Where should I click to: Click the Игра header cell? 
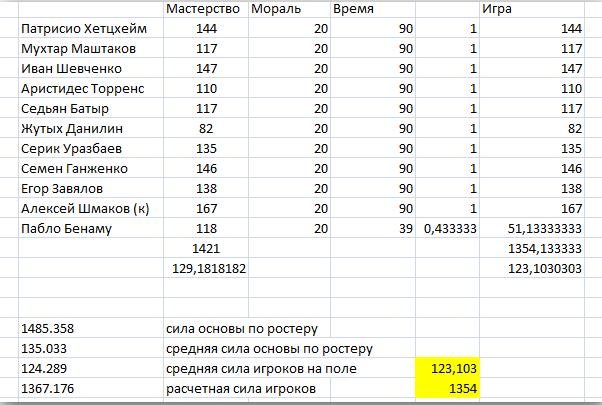(540, 9)
